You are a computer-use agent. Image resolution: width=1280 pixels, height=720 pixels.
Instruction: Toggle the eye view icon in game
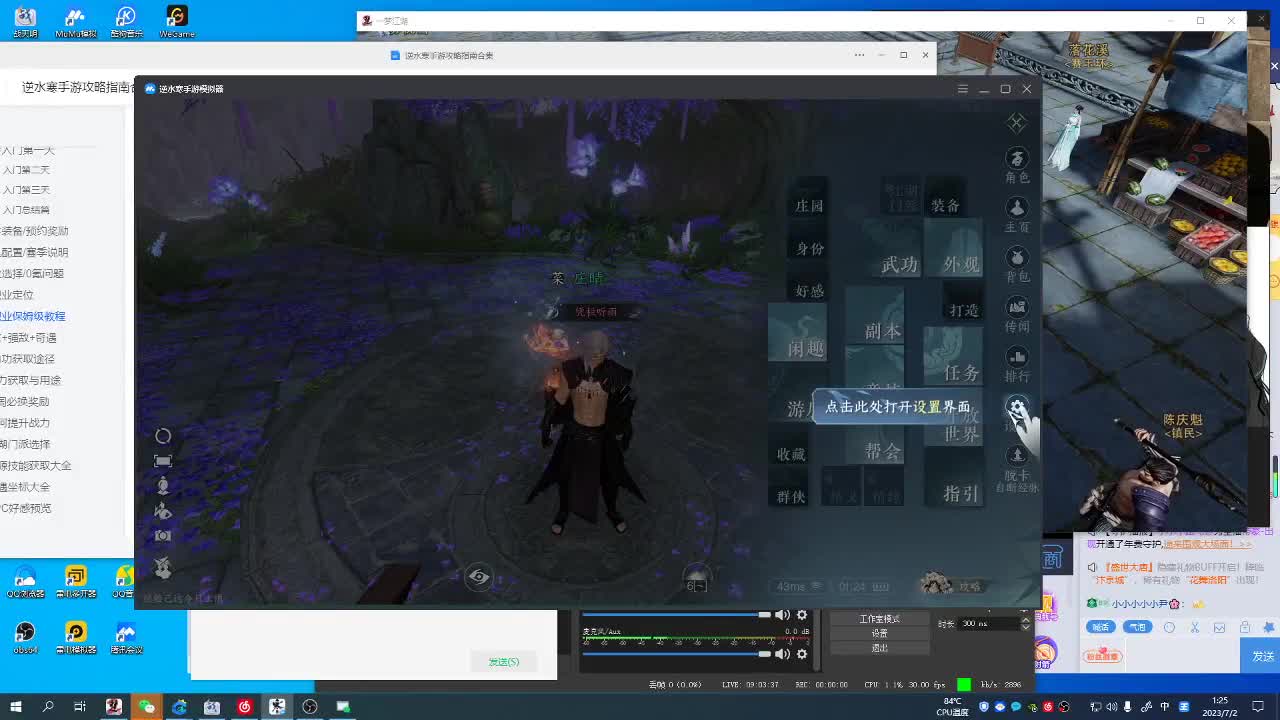click(479, 577)
